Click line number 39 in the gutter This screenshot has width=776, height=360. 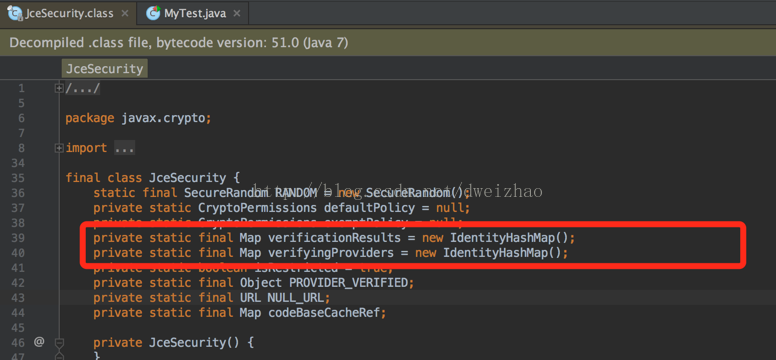pyautogui.click(x=18, y=238)
